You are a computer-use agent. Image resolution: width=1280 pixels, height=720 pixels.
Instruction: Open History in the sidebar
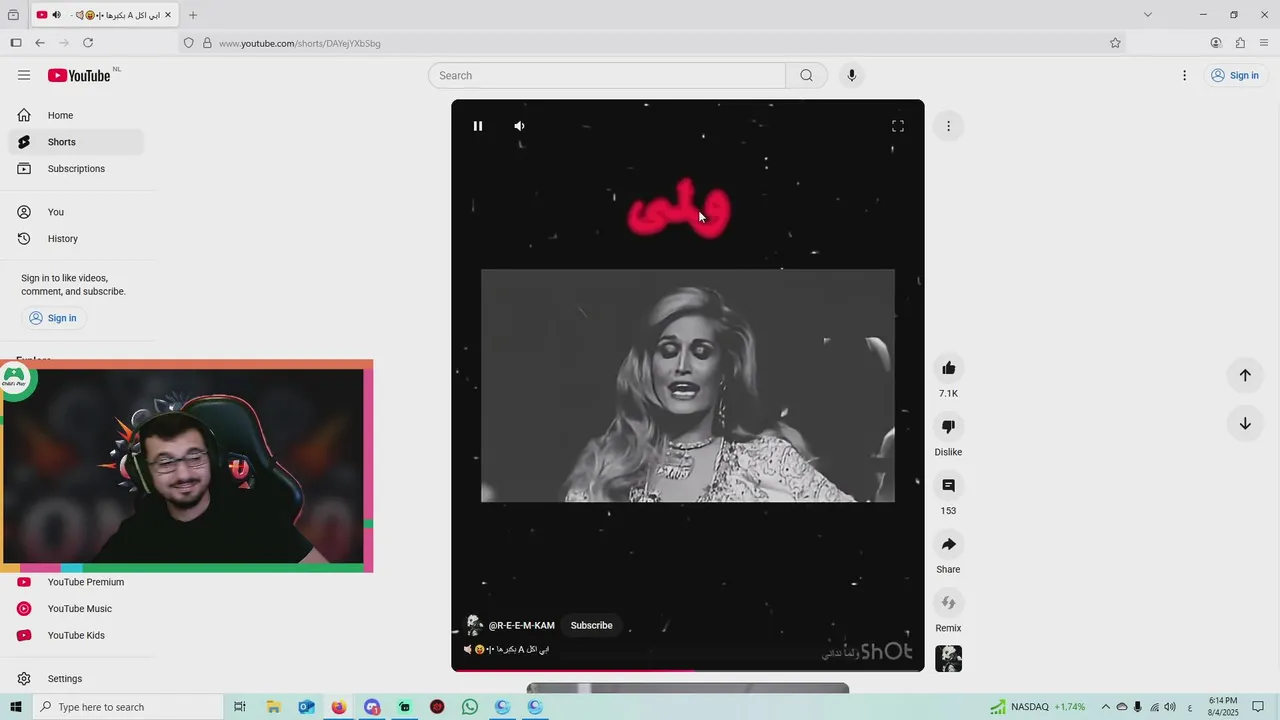click(x=76, y=239)
